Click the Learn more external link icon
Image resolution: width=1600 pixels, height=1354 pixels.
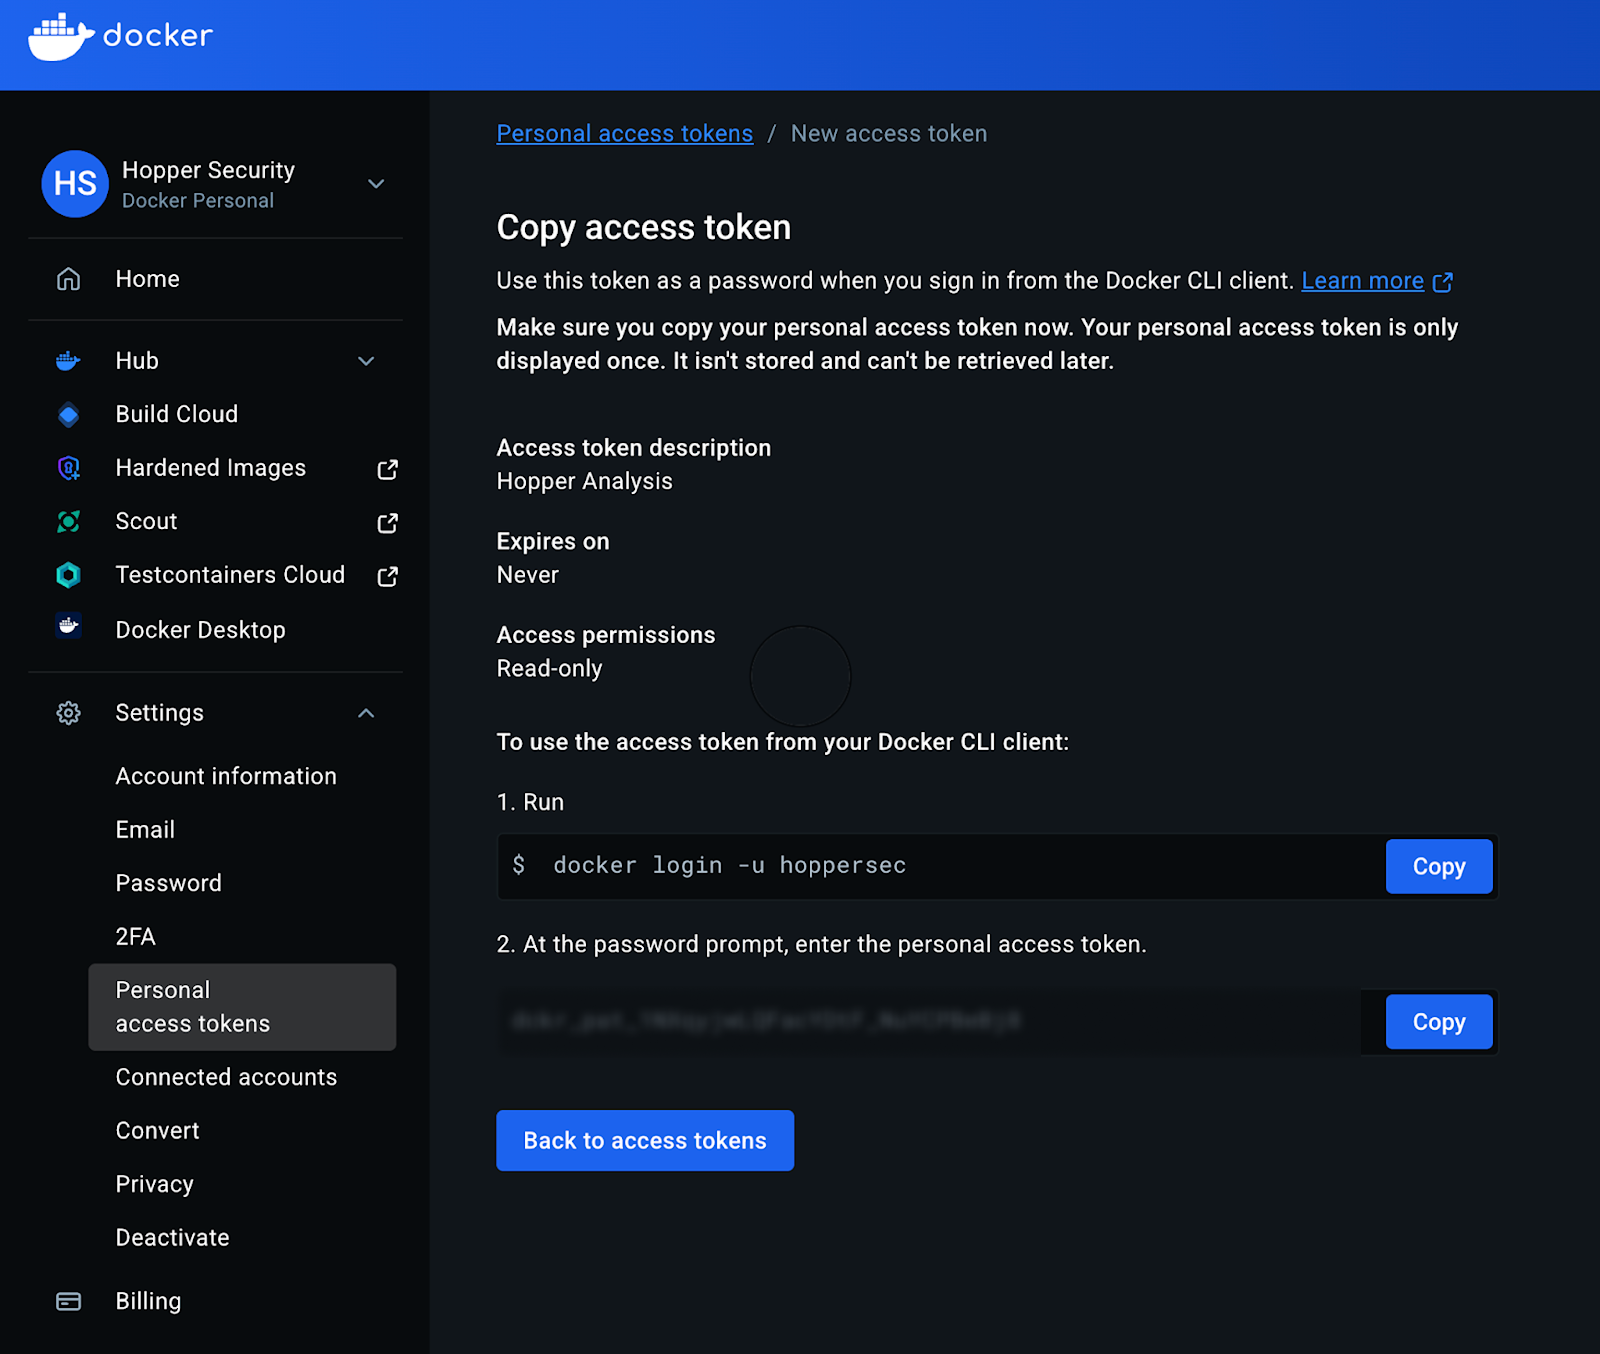pyautogui.click(x=1442, y=282)
